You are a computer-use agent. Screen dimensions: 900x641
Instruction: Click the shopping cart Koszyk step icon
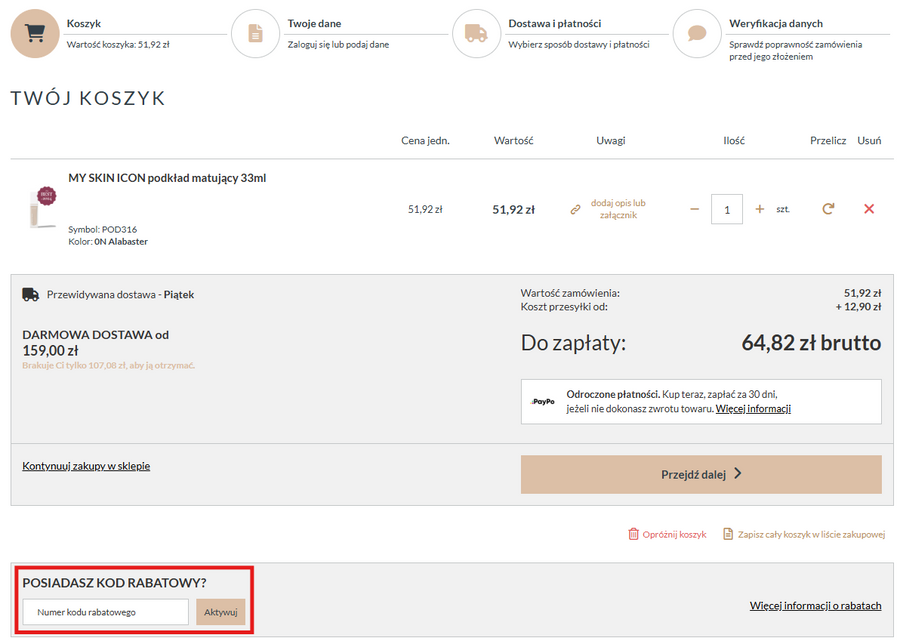(x=35, y=34)
